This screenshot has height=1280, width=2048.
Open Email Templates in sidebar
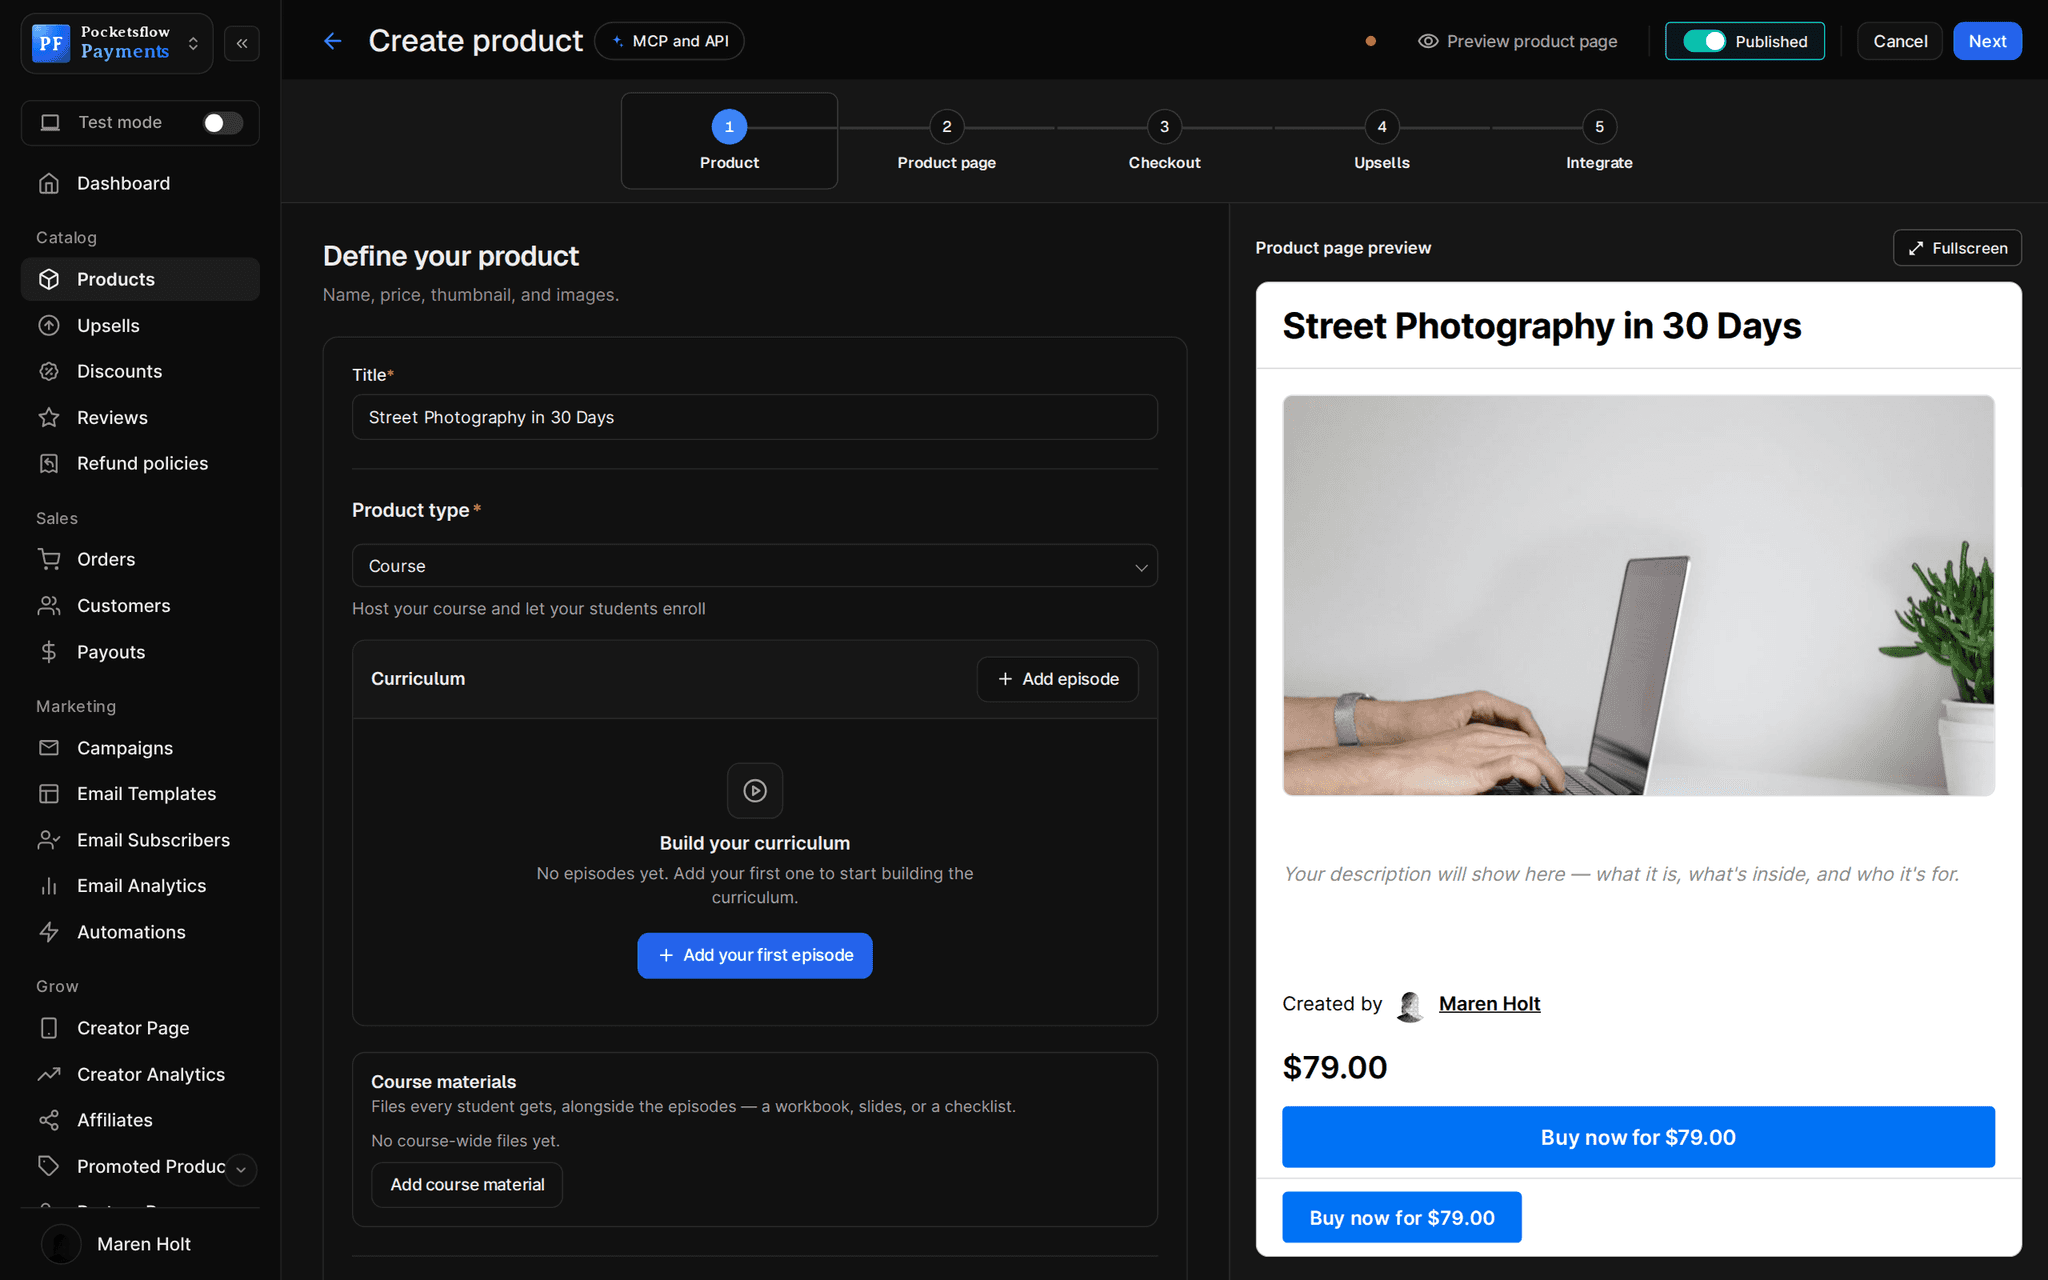[140, 793]
